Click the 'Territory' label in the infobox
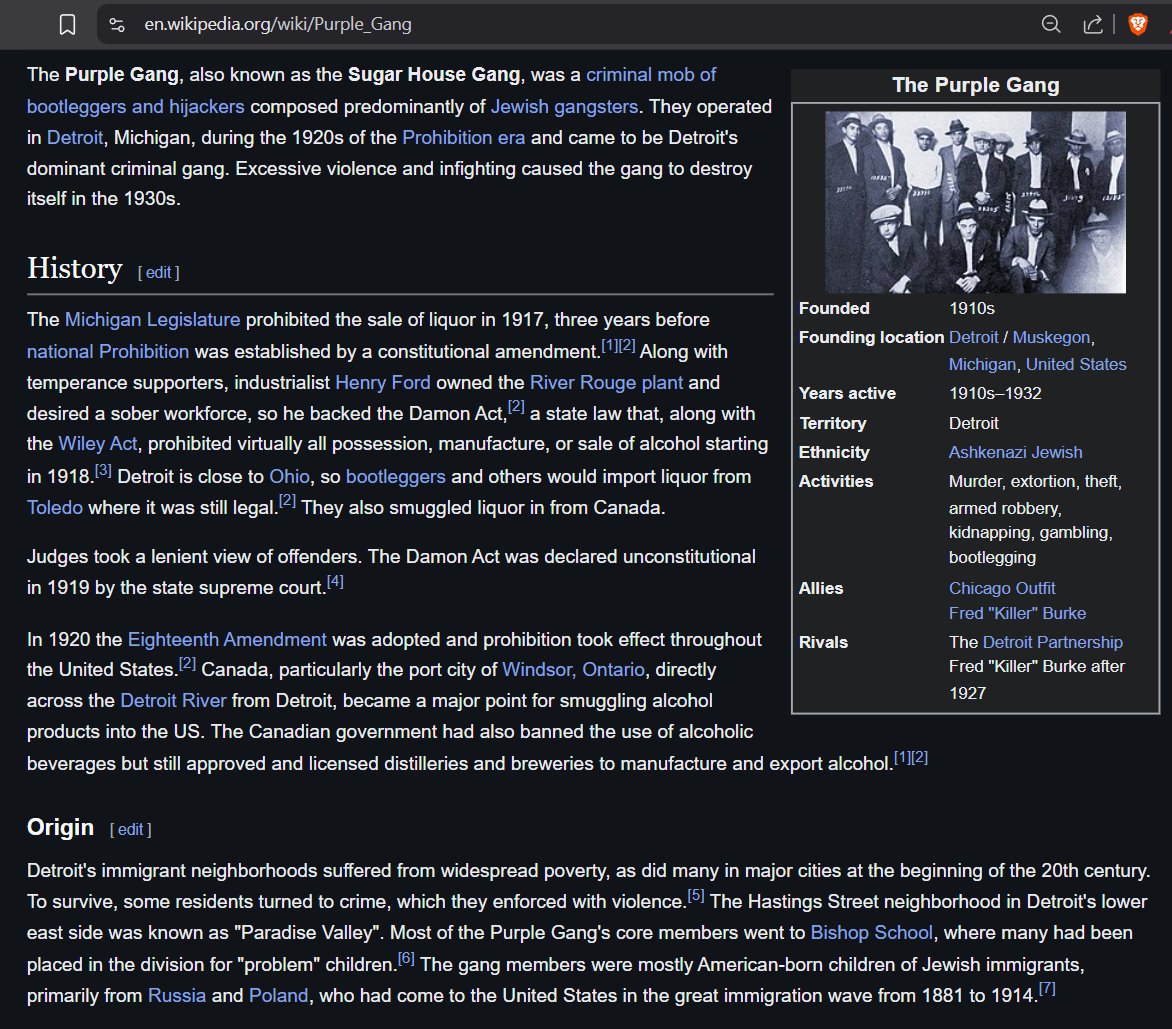The height and width of the screenshot is (1029, 1172). click(x=833, y=424)
